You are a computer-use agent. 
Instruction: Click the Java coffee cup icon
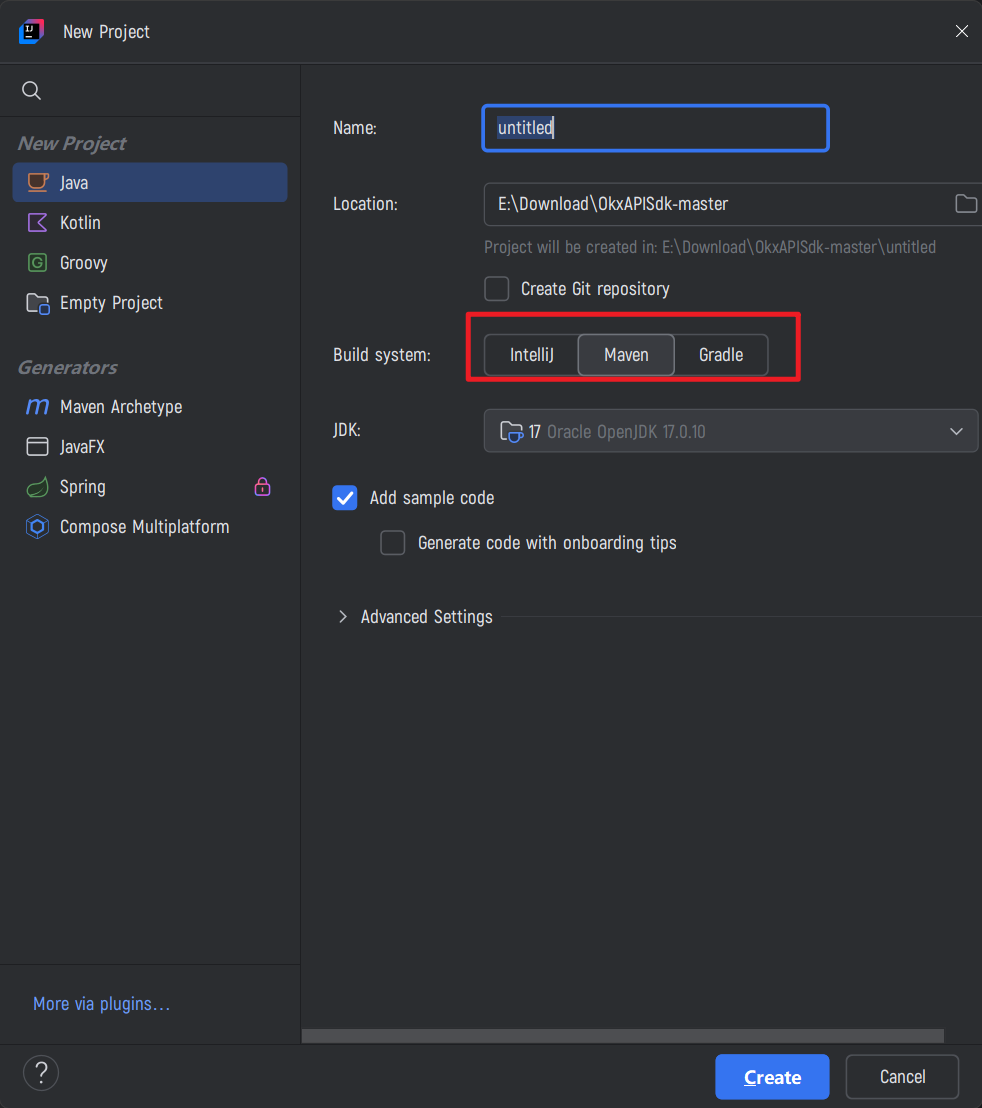tap(37, 182)
